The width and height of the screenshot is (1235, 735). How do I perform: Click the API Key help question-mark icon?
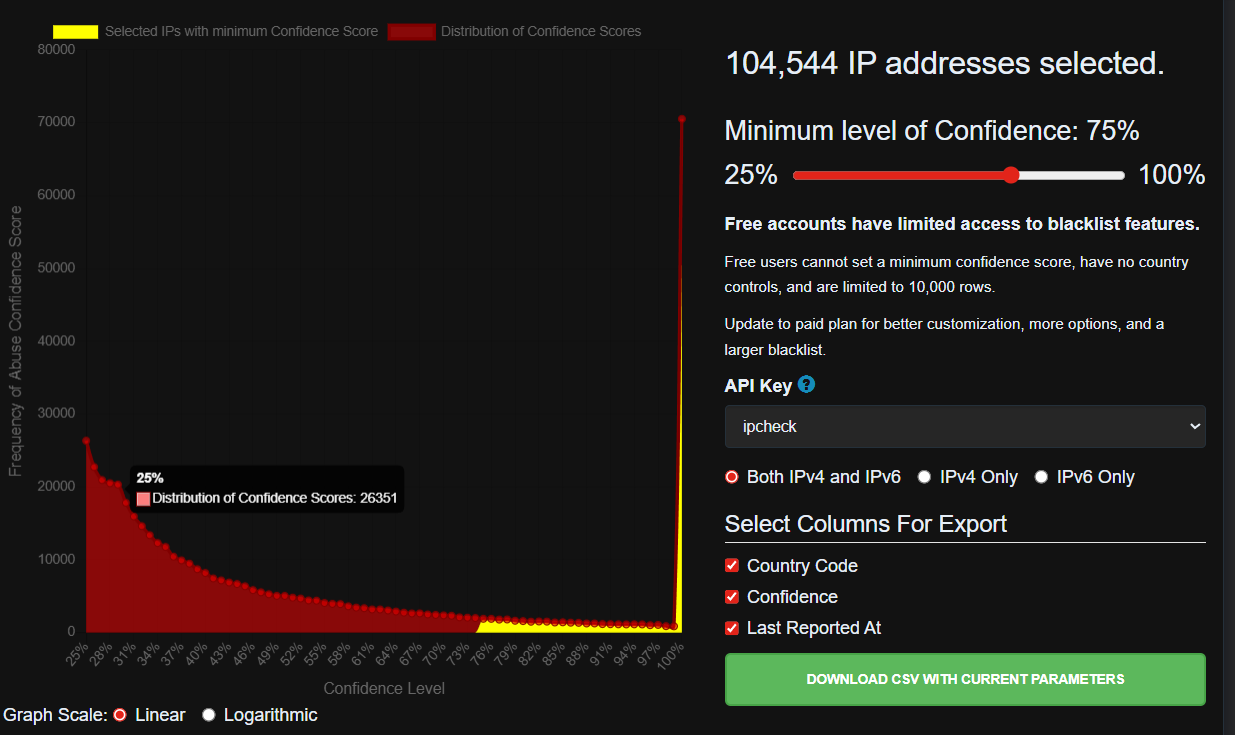(x=807, y=385)
